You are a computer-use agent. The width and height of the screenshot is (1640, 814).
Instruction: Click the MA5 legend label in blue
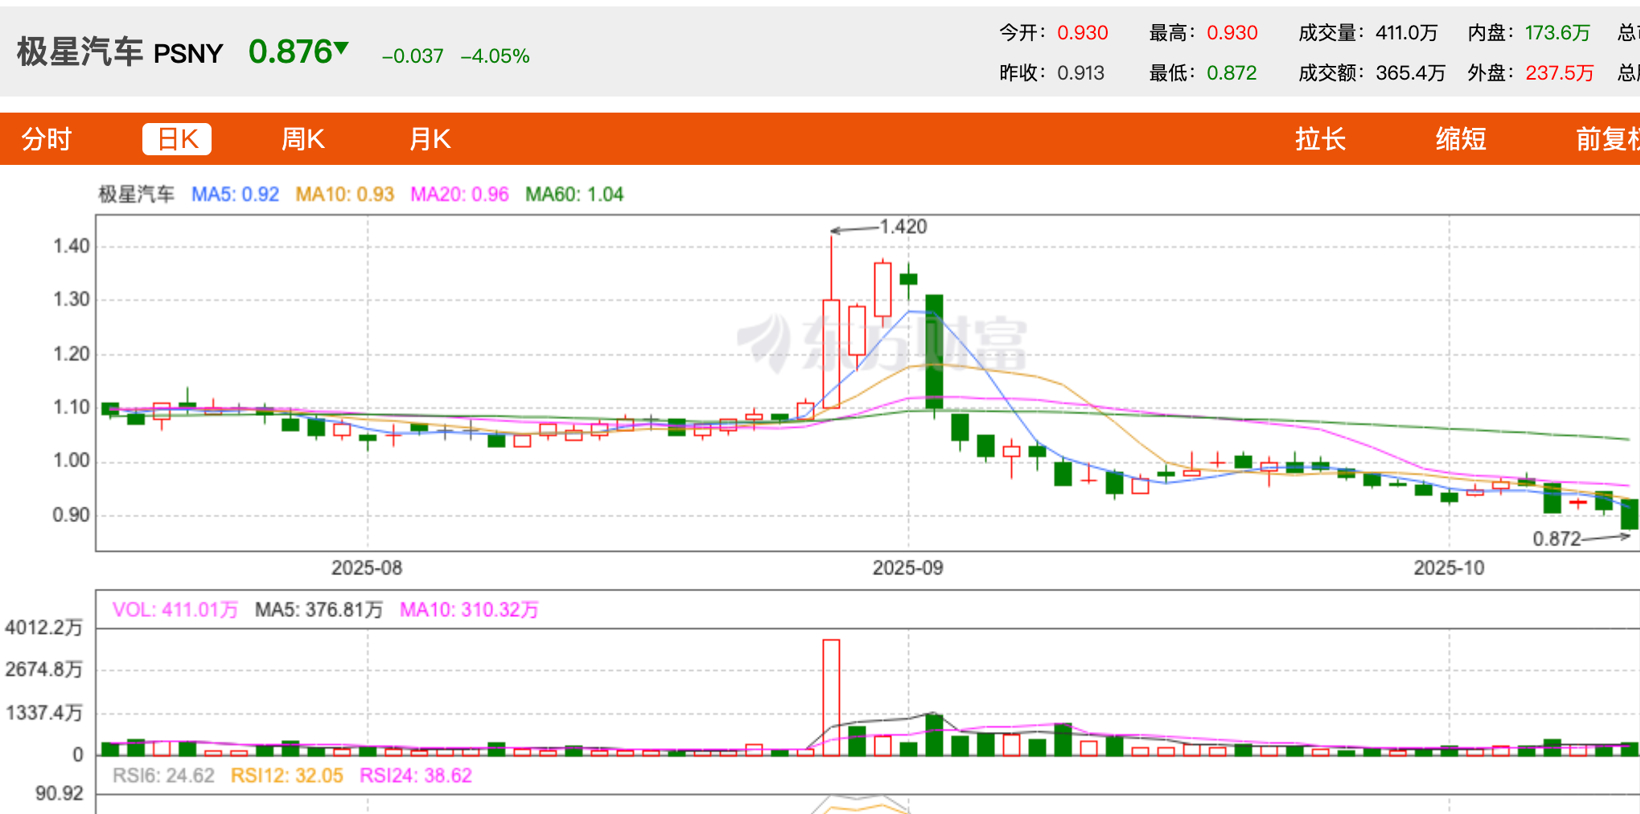[x=235, y=194]
